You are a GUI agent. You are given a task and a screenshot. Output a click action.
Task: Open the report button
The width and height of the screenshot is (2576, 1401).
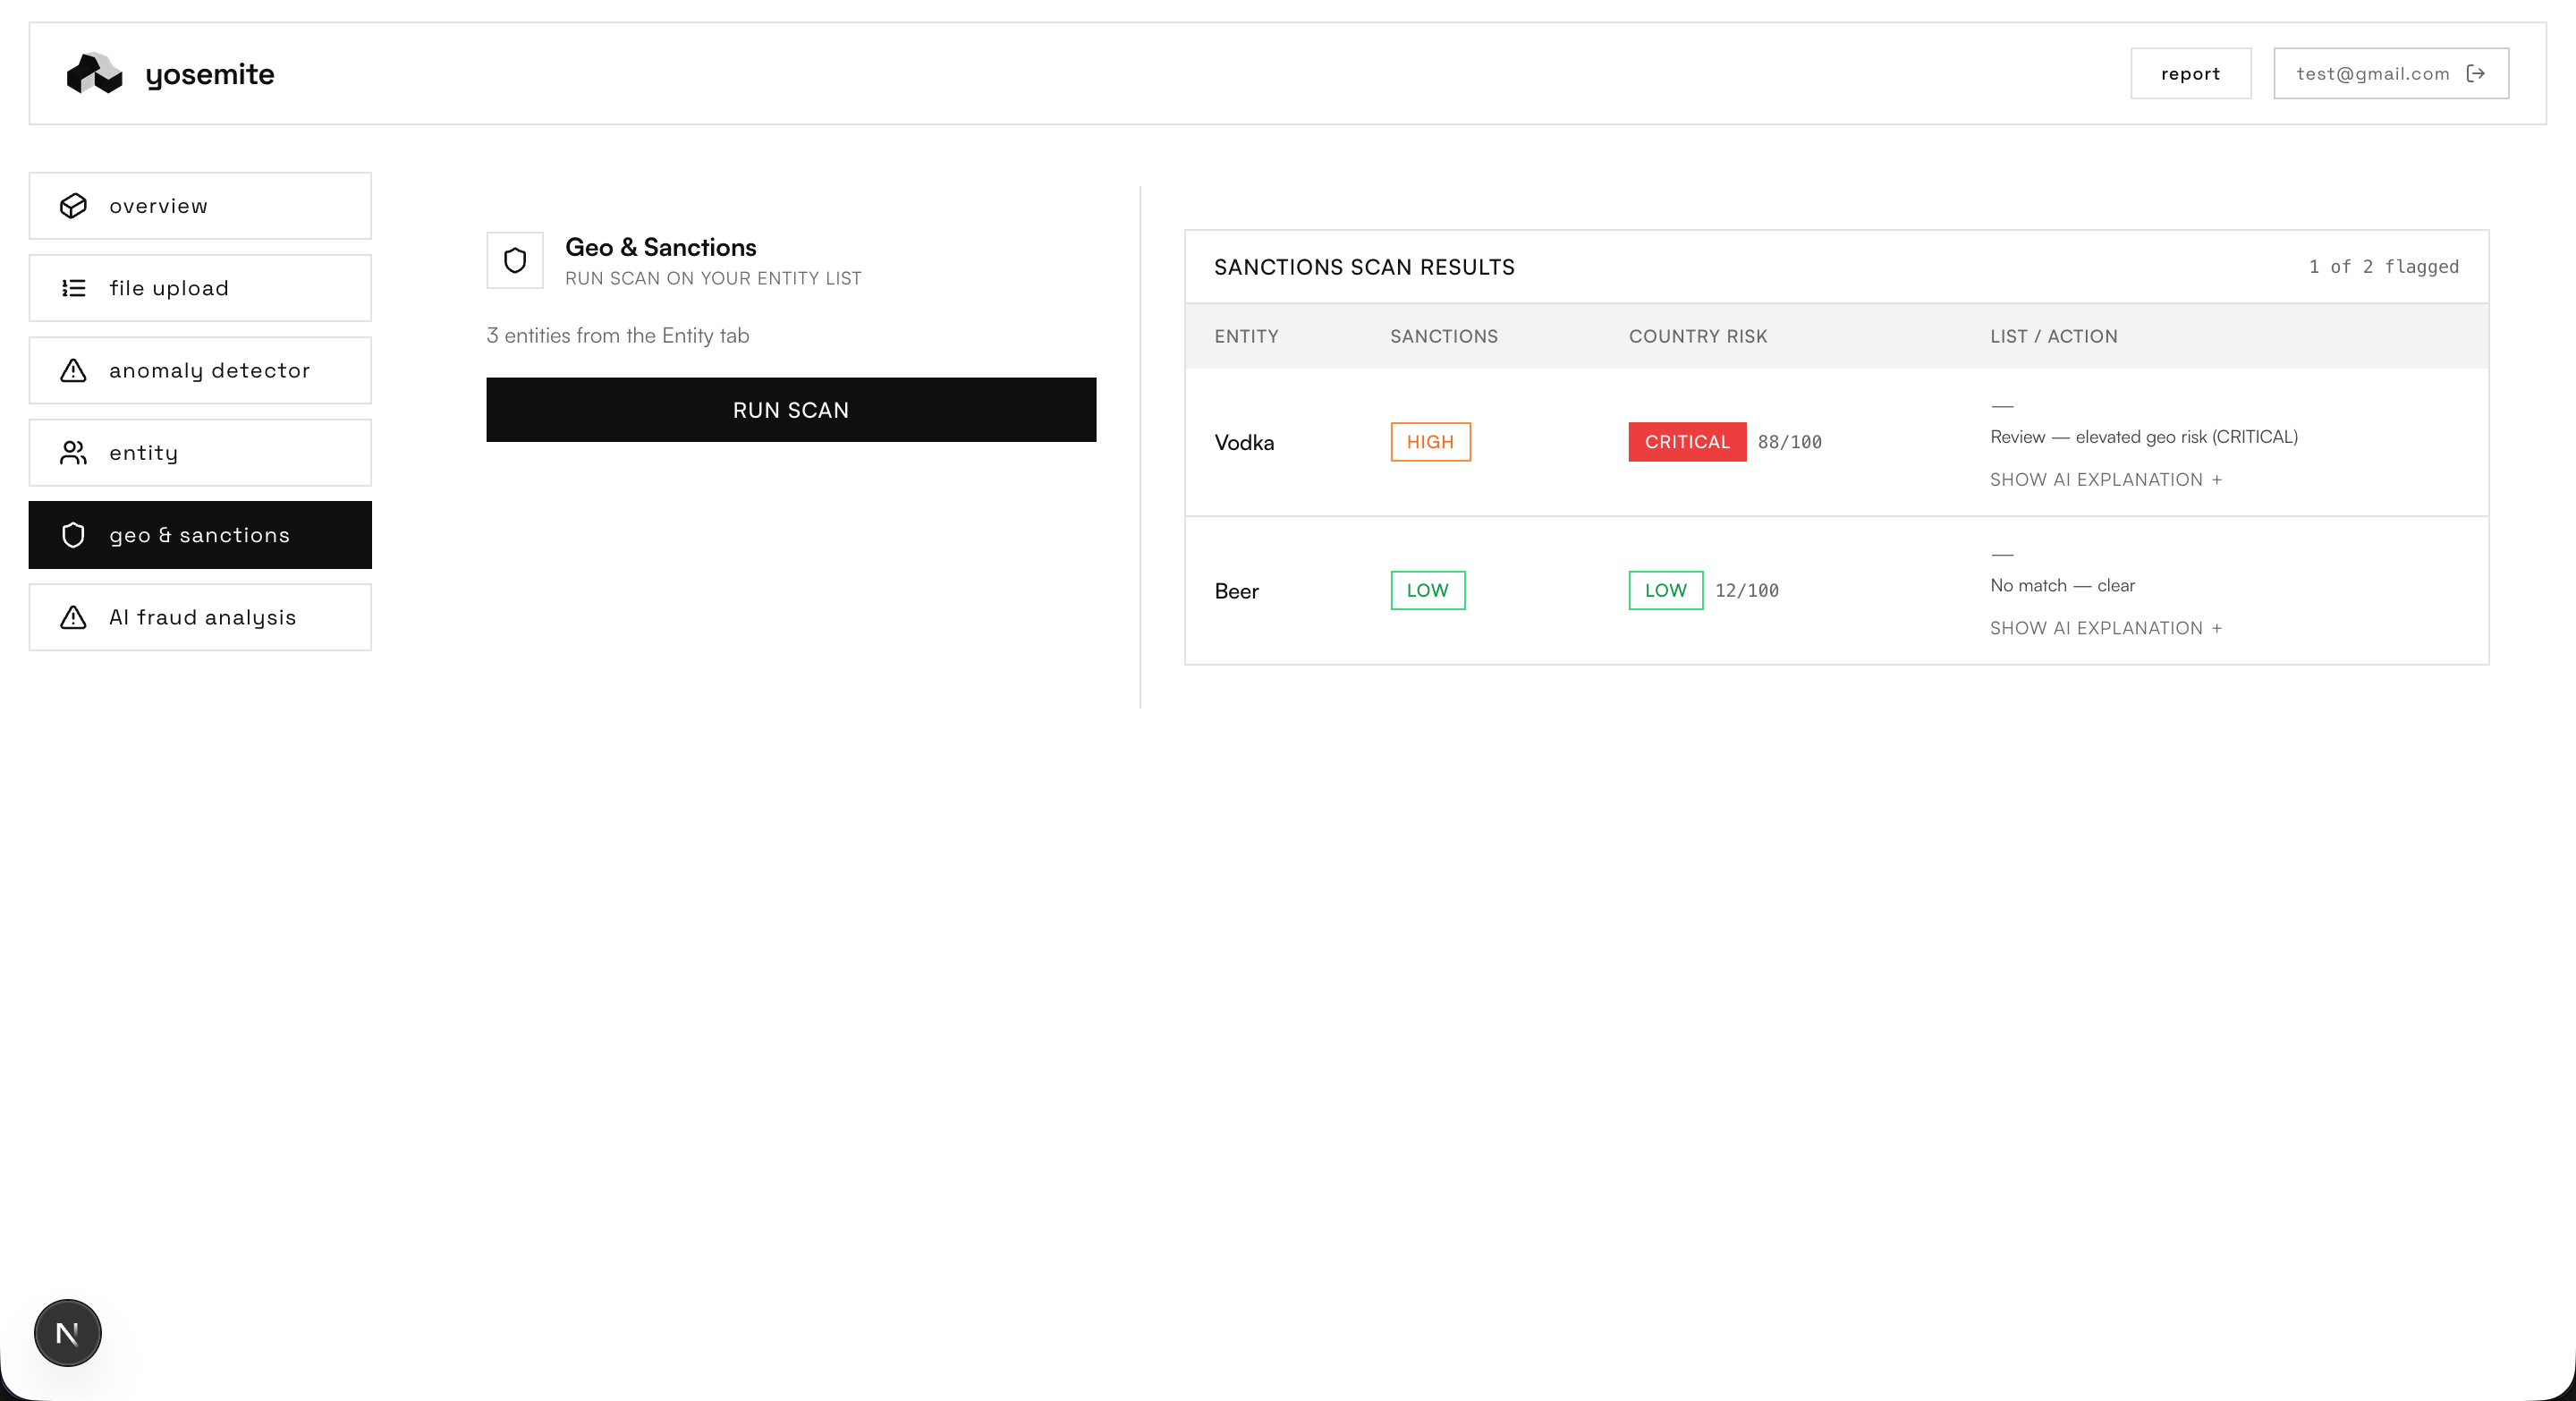pos(2190,73)
